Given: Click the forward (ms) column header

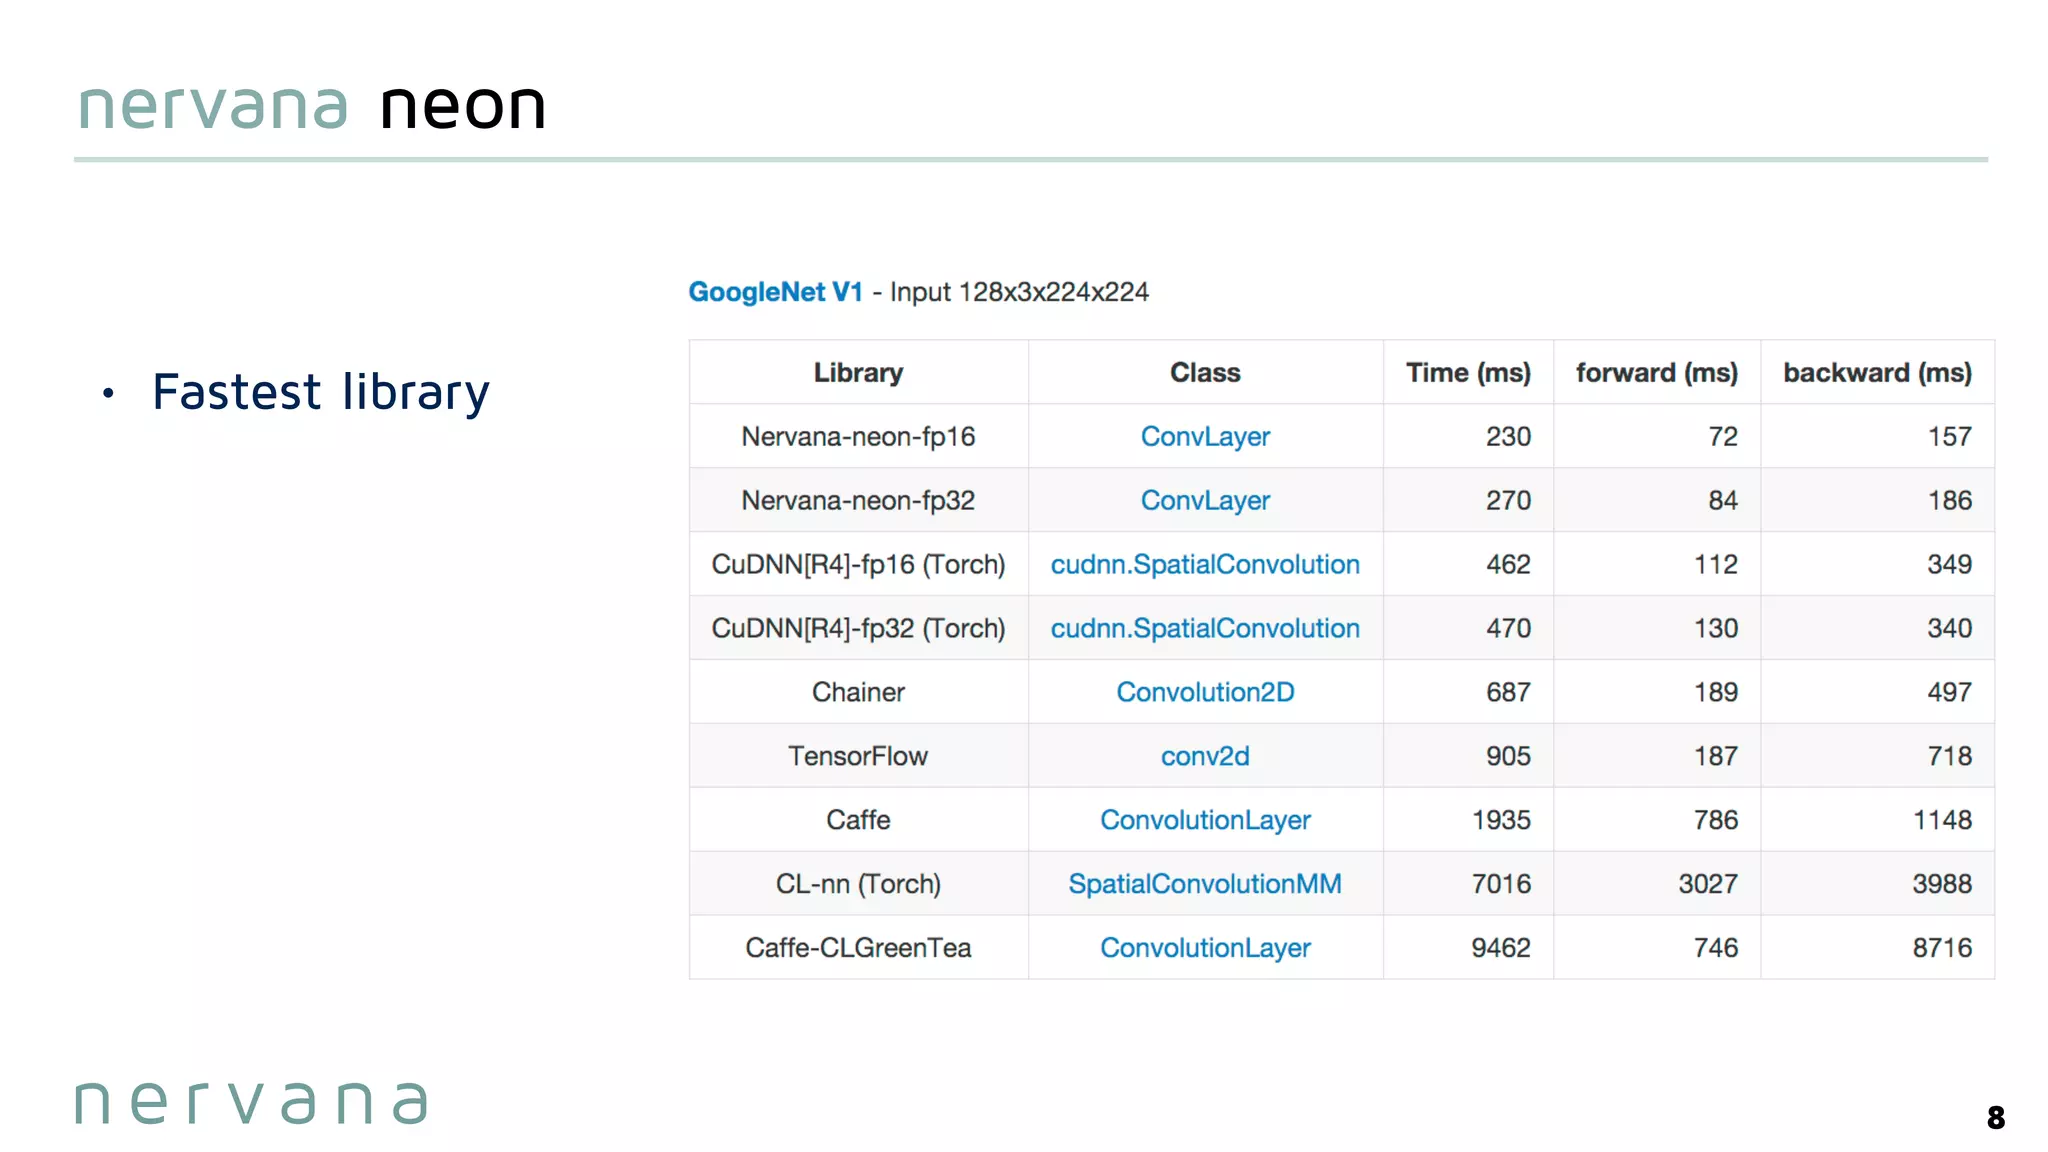Looking at the screenshot, I should click(1657, 373).
